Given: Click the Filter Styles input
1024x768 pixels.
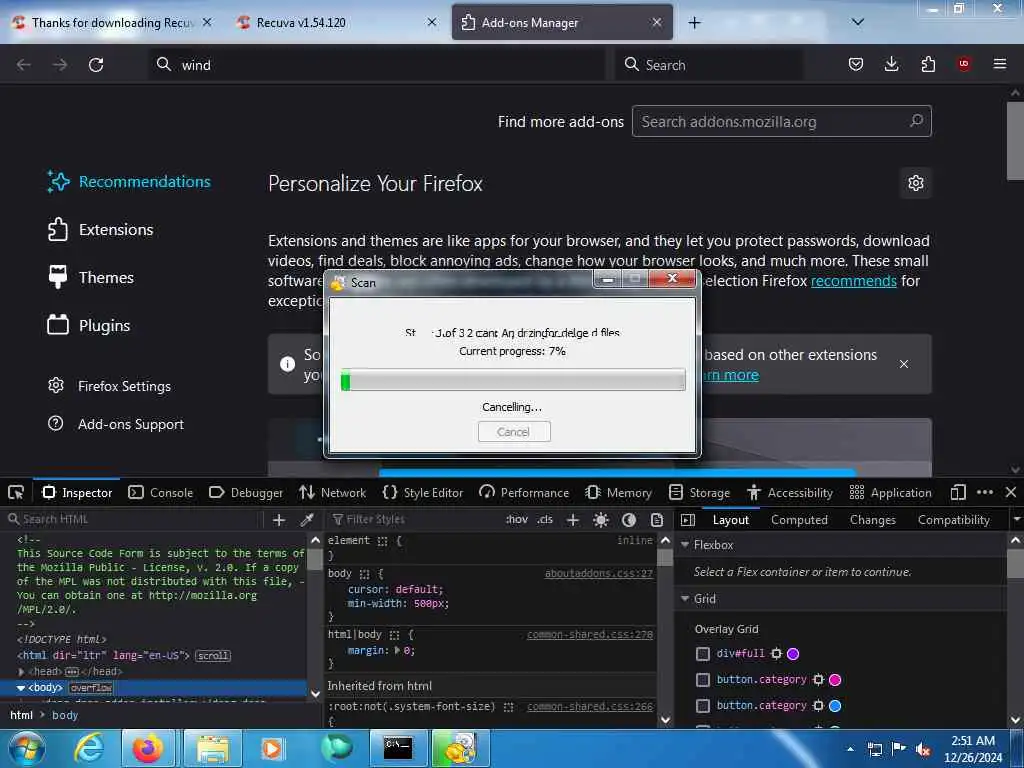Looking at the screenshot, I should pyautogui.click(x=415, y=520).
